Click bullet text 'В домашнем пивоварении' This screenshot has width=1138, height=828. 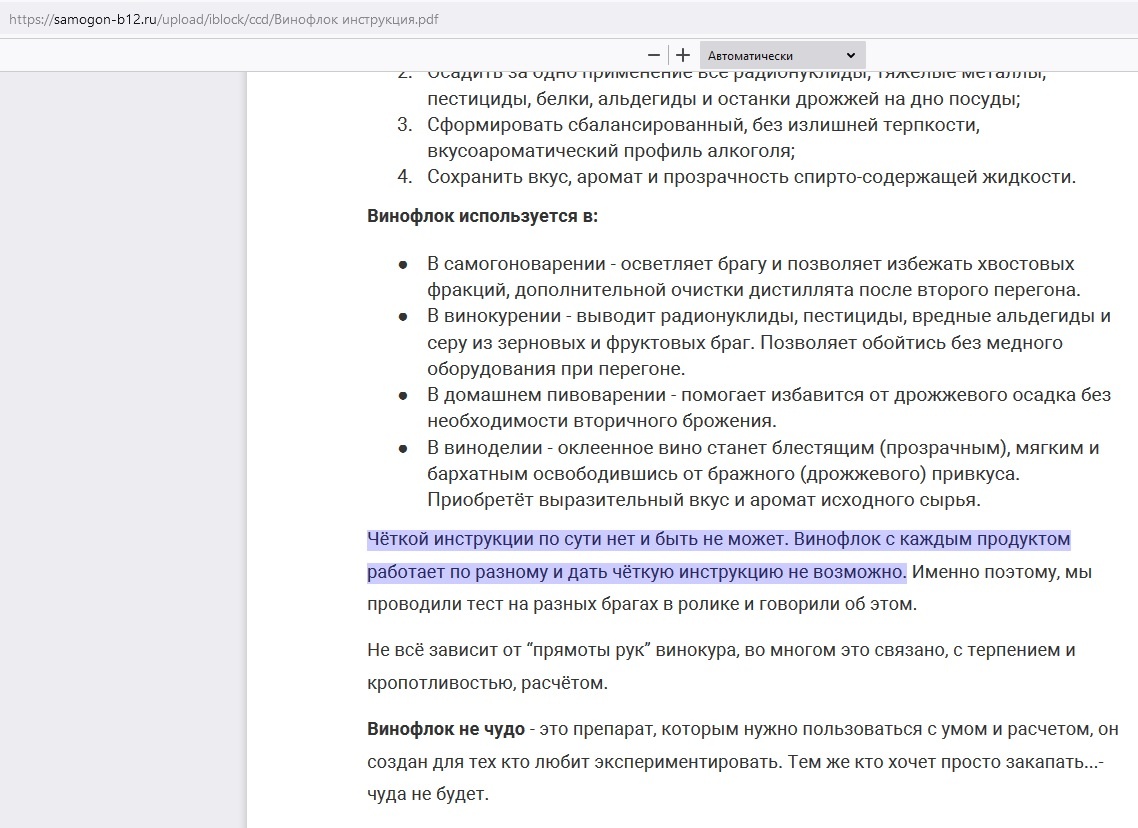click(x=546, y=395)
